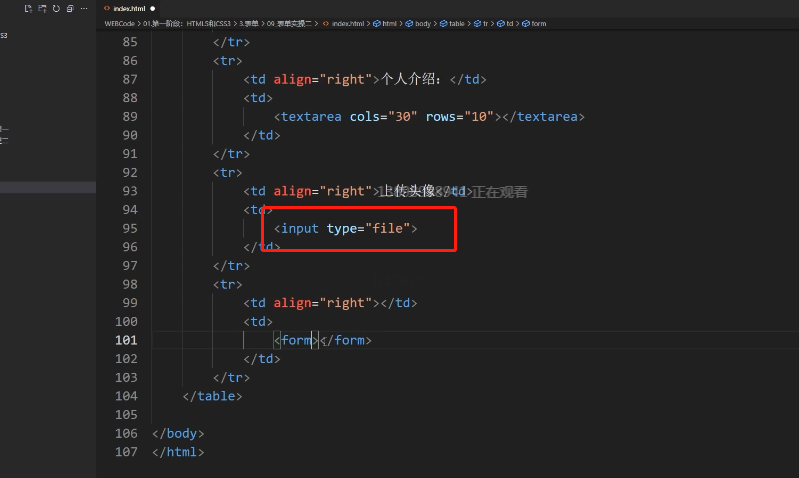Select the tr element breadcrumb

tap(485, 23)
